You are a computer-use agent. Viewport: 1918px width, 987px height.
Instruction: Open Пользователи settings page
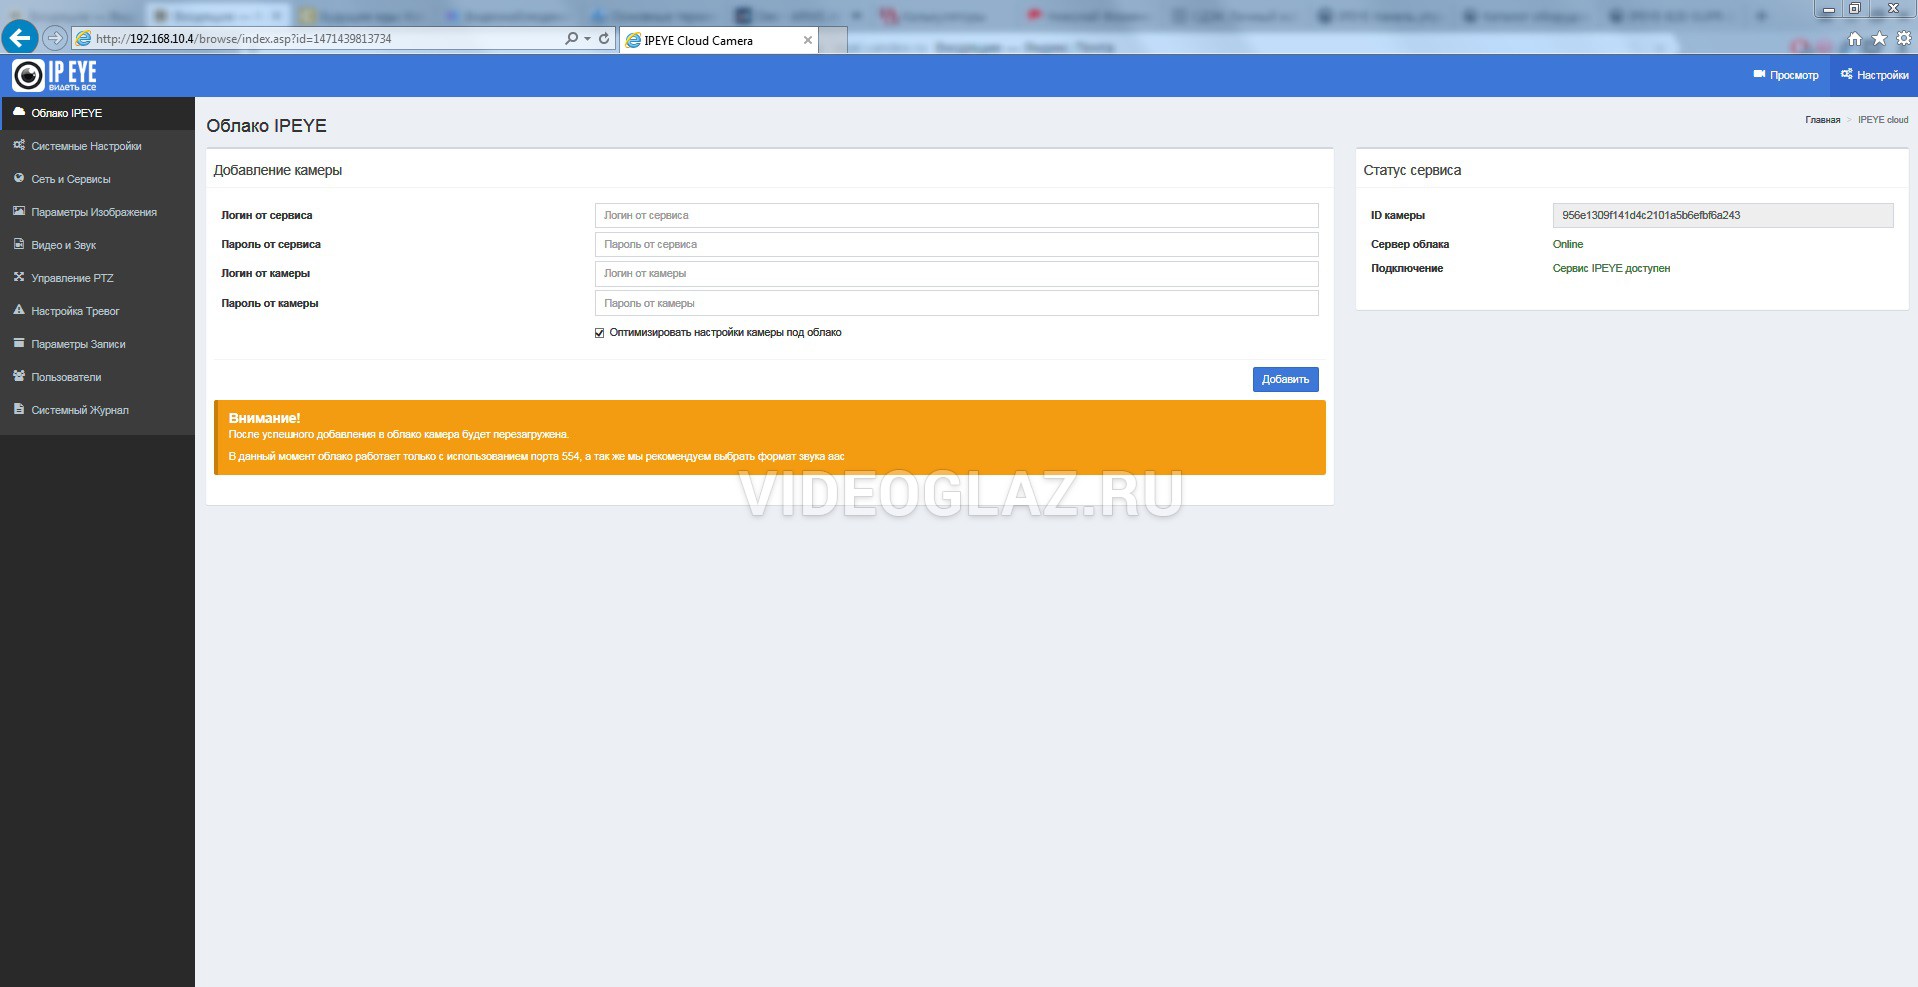97,377
